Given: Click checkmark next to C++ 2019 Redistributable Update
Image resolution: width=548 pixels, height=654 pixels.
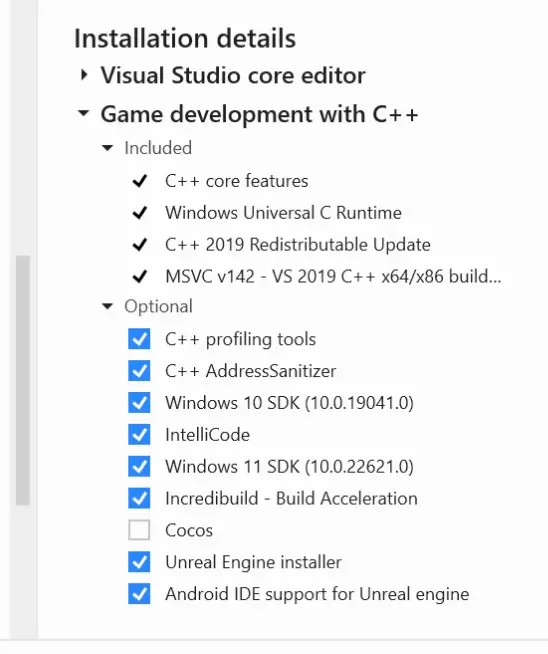Looking at the screenshot, I should 140,244.
